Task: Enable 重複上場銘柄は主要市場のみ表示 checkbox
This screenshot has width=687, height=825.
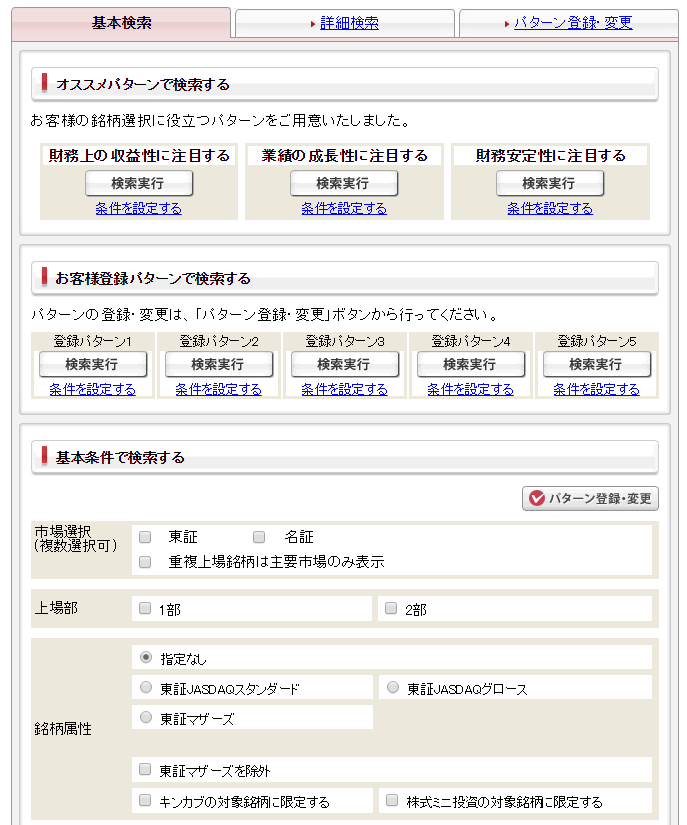Action: [x=146, y=562]
